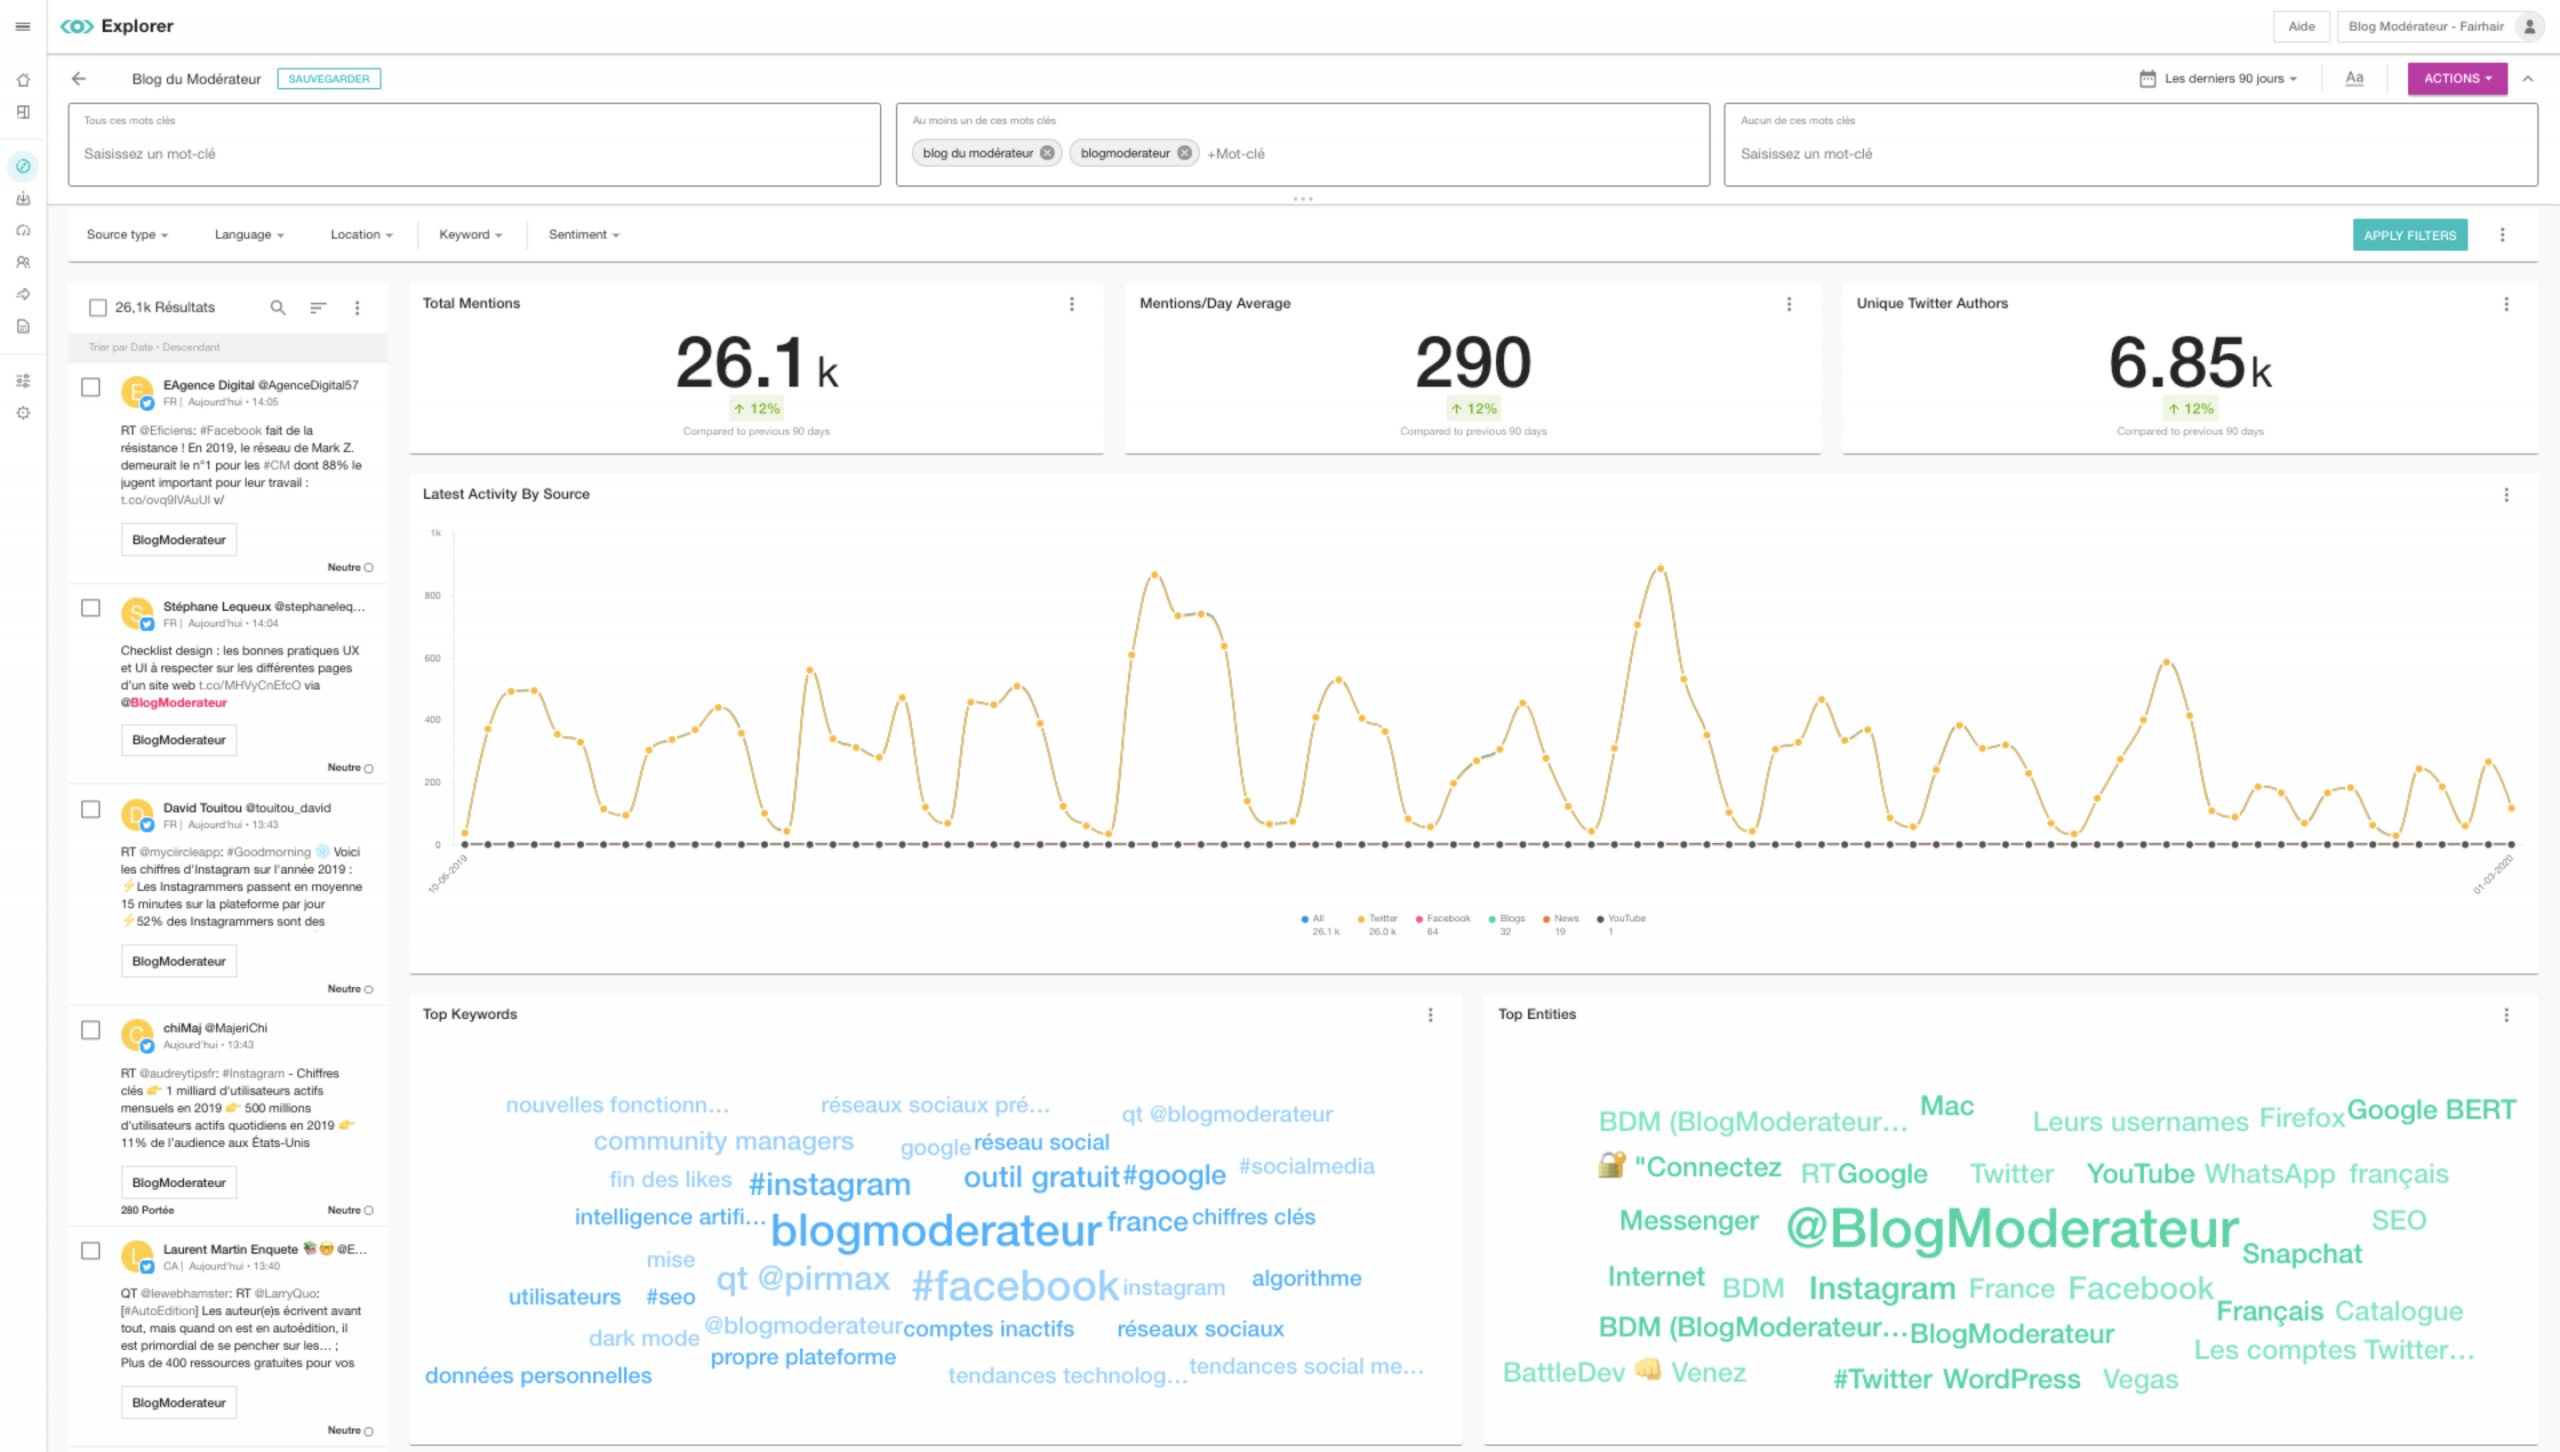Click the SAUVEGARDER button
Viewport: 2560px width, 1452px height.
pos(328,78)
